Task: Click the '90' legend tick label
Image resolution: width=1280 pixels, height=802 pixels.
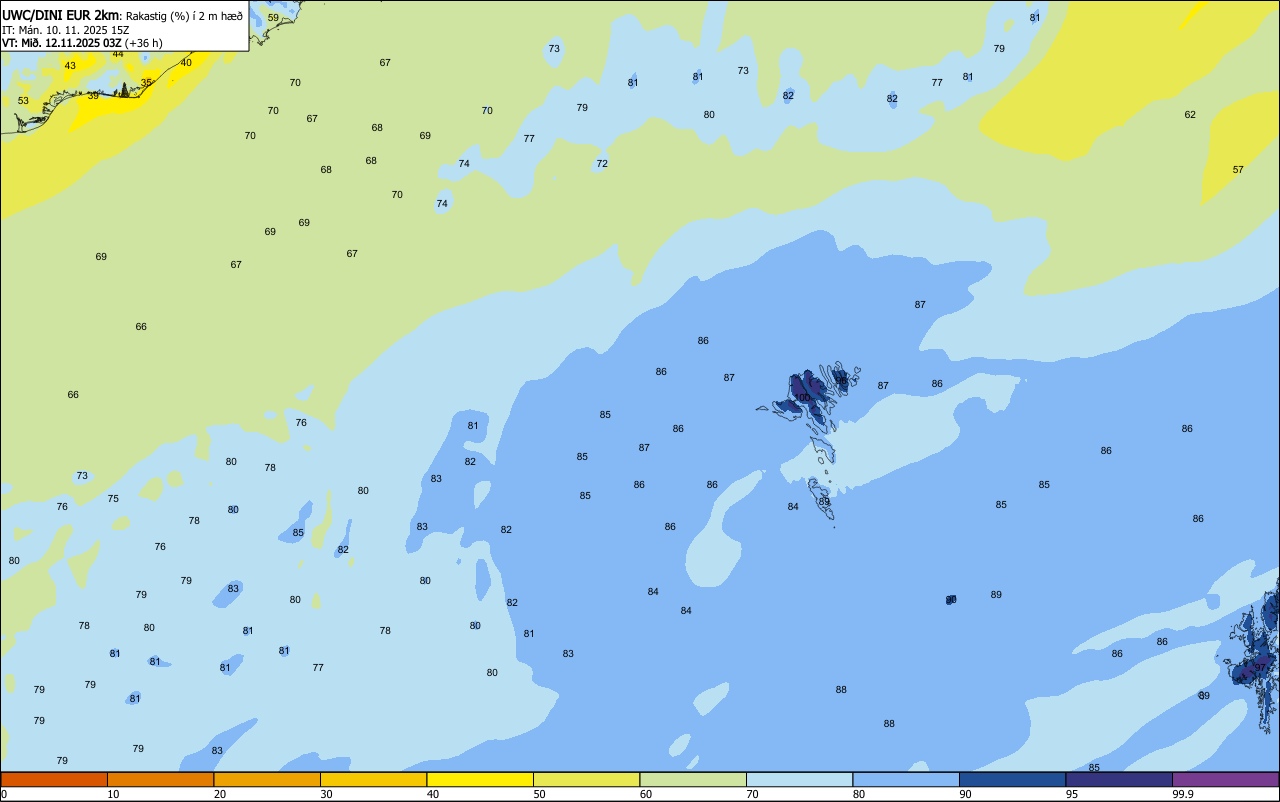Action: point(966,794)
